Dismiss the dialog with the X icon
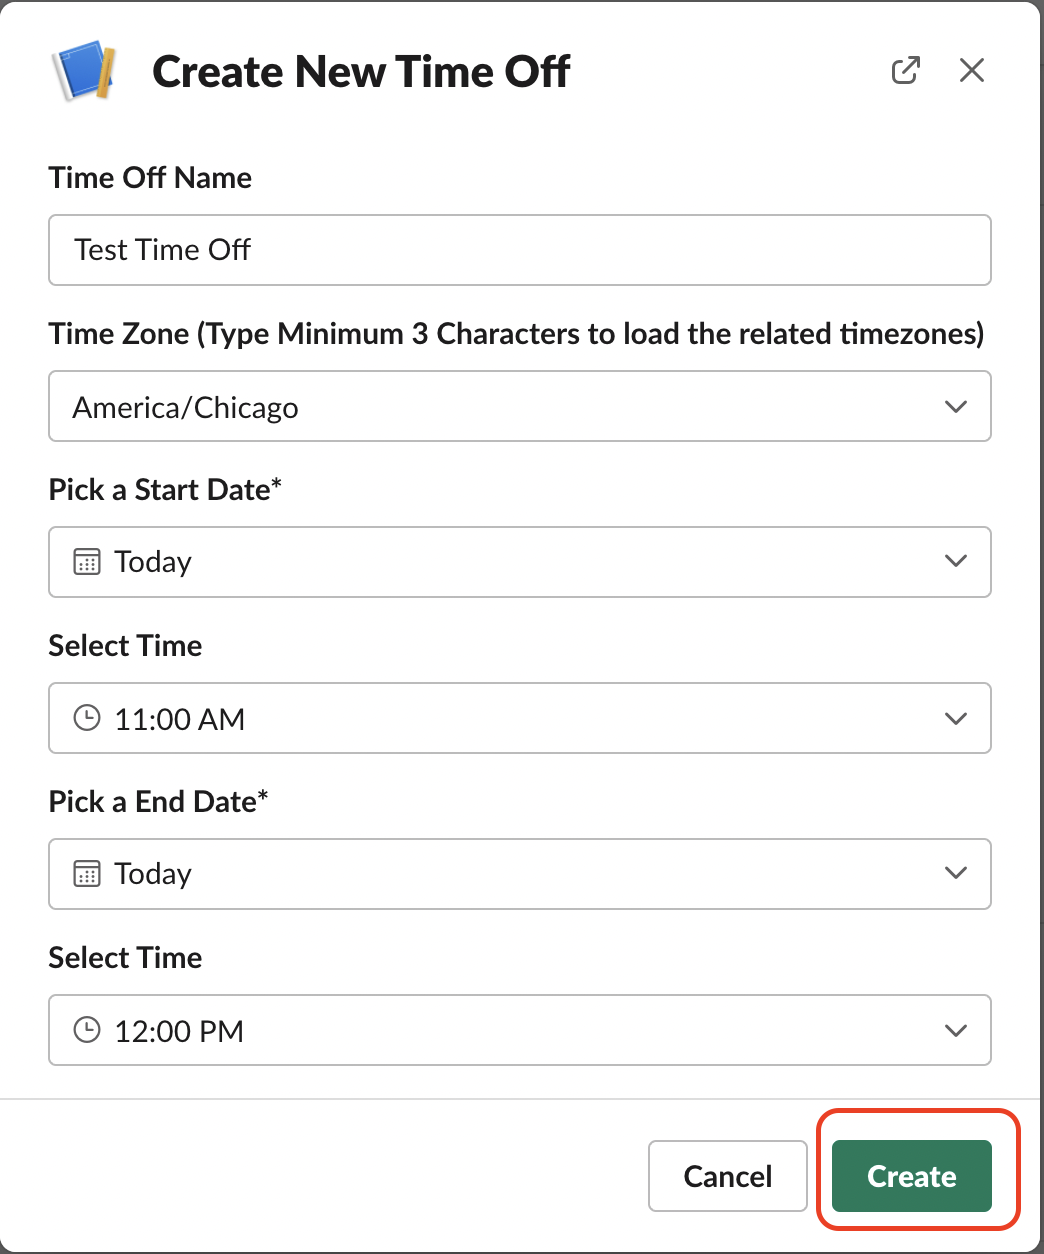Image resolution: width=1044 pixels, height=1254 pixels. [x=971, y=70]
